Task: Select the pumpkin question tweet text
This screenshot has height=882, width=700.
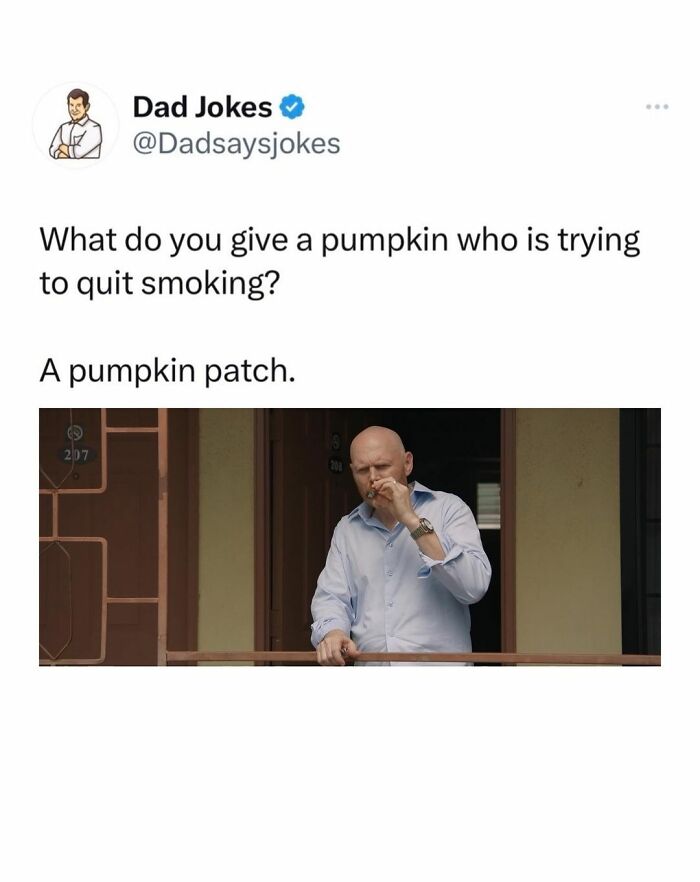Action: (340, 262)
